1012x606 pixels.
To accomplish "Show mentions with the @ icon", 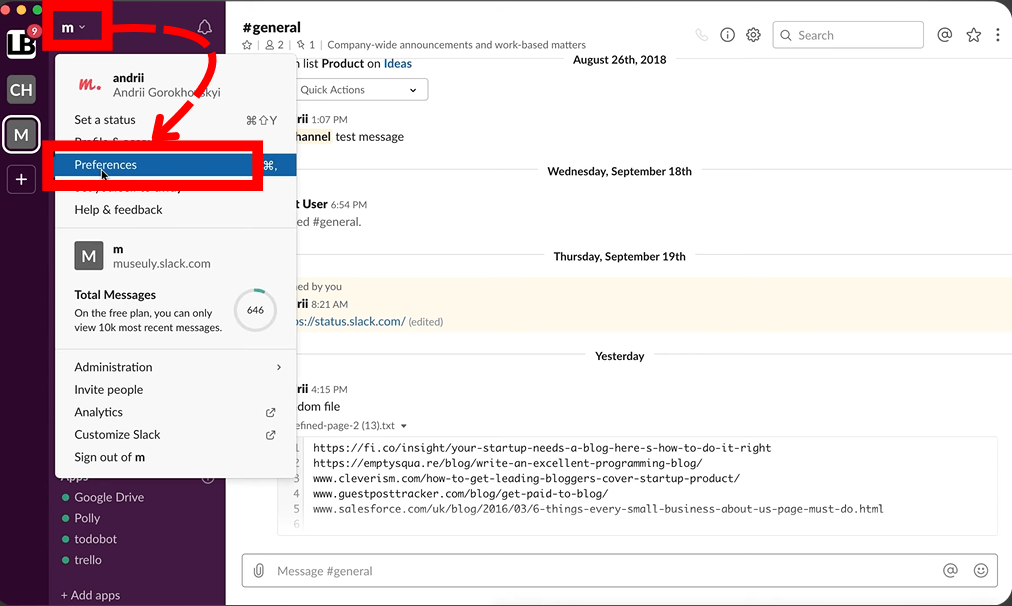I will point(945,35).
